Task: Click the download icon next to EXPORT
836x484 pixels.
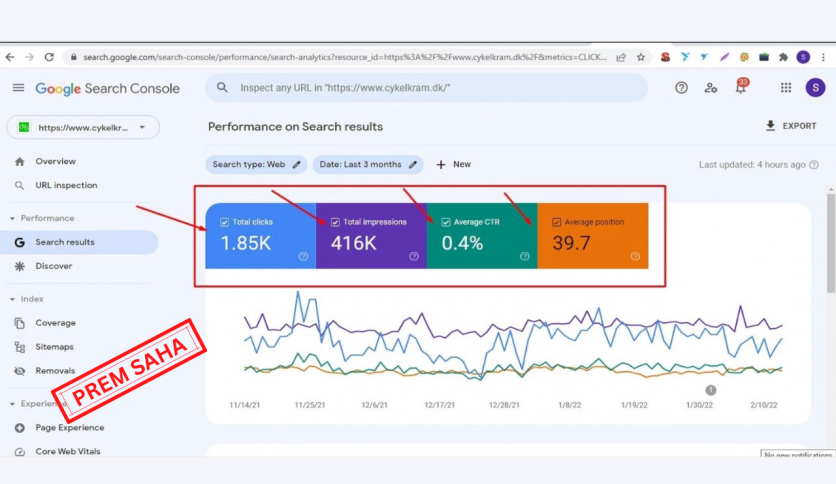Action: [x=770, y=126]
